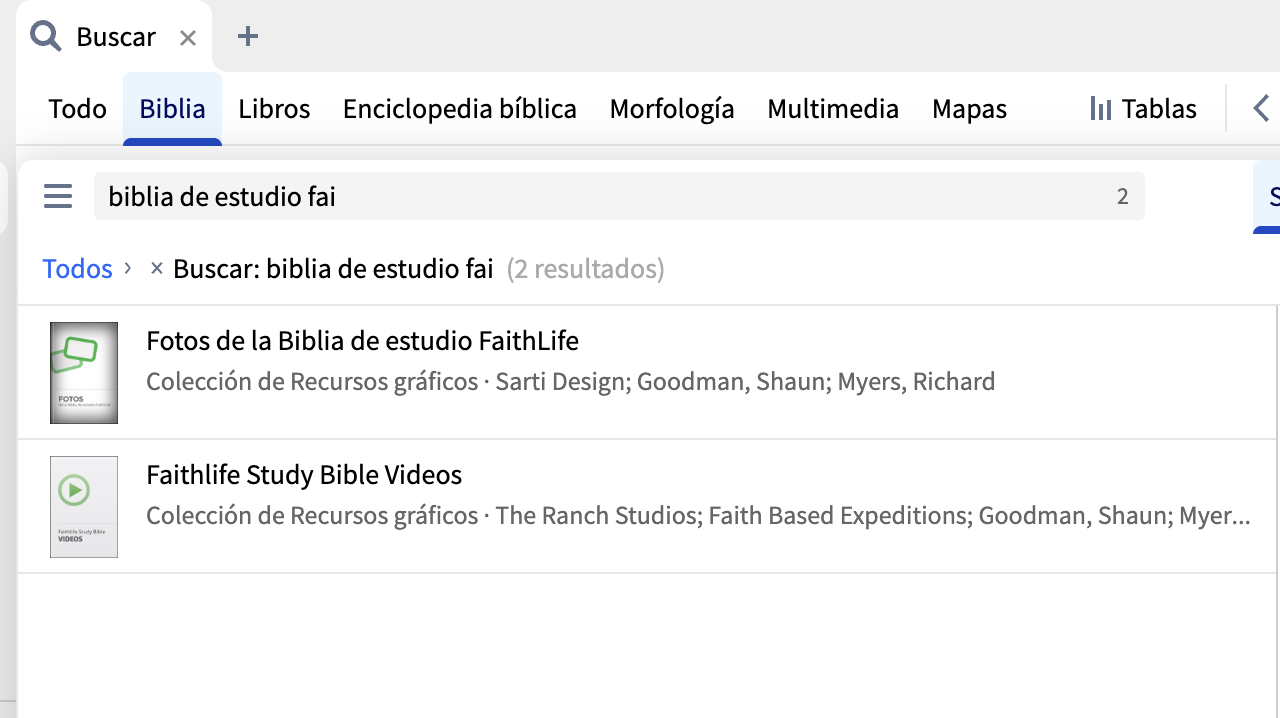The image size is (1280, 718).
Task: Click the search input field
Action: click(x=600, y=196)
